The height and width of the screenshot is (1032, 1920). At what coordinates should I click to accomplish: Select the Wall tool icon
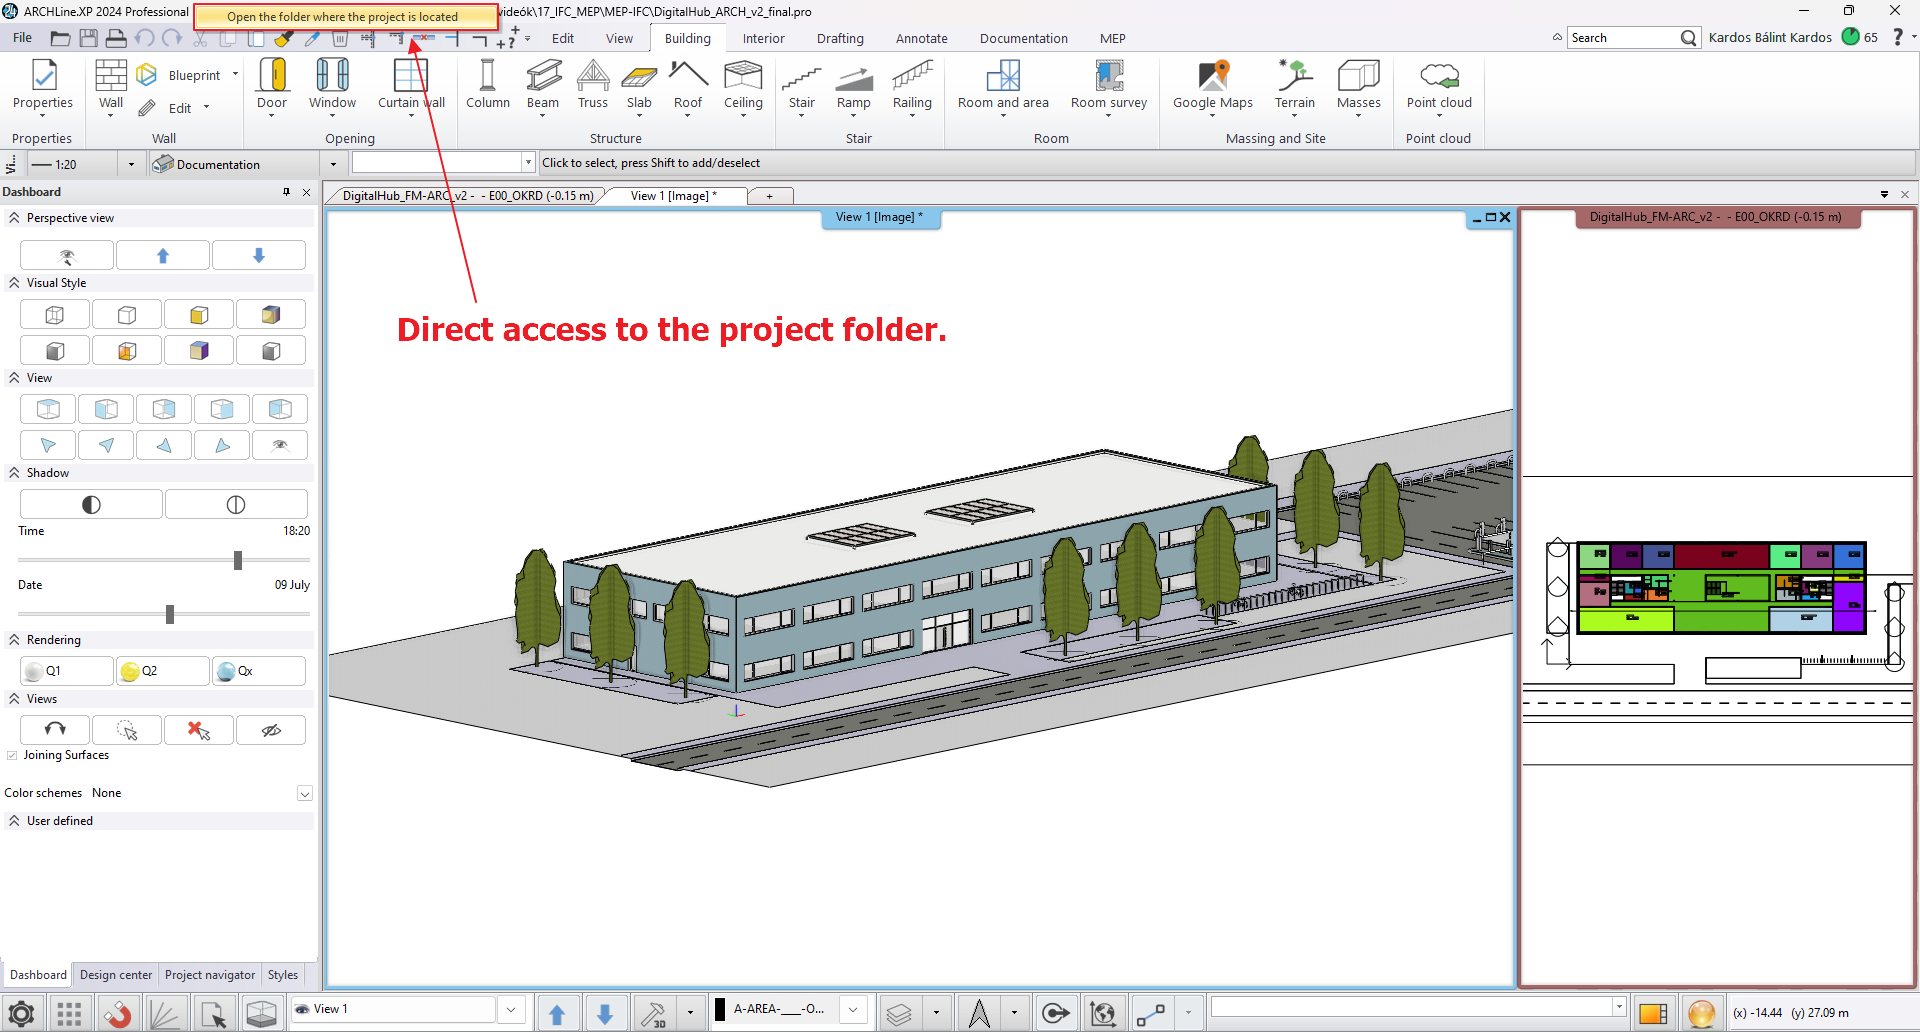(111, 77)
